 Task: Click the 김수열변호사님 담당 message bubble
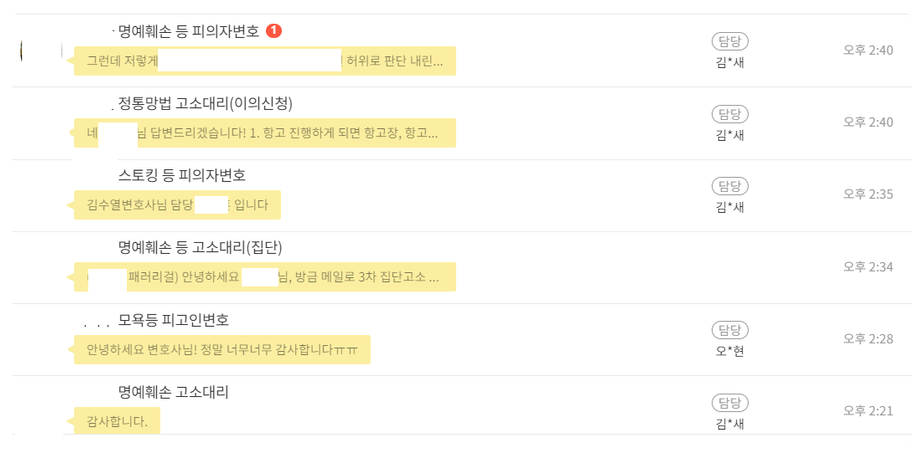pyautogui.click(x=177, y=205)
